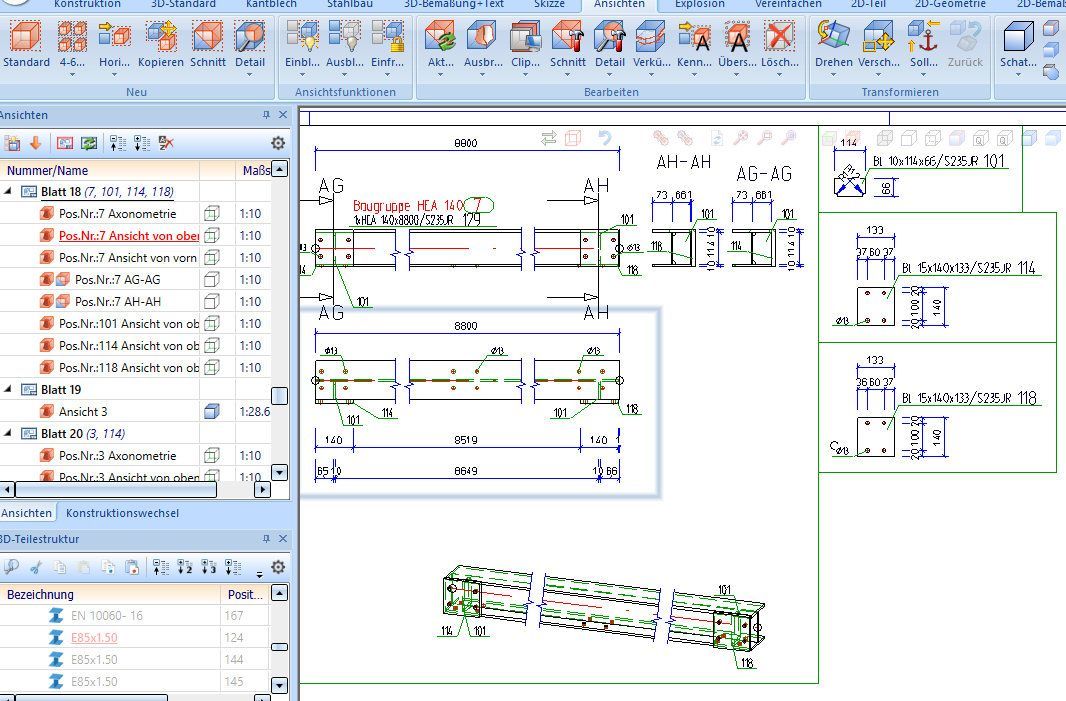This screenshot has height=701, width=1066.
Task: Toggle display icon for Pos.Nr.:7 Axonometrie row
Action: coord(212,213)
